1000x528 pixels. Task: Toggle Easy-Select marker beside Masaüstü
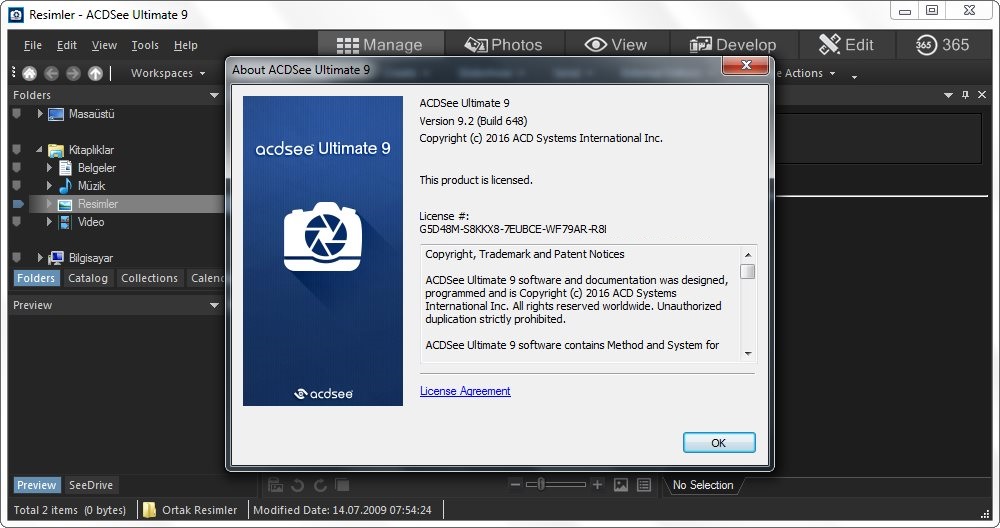point(17,114)
